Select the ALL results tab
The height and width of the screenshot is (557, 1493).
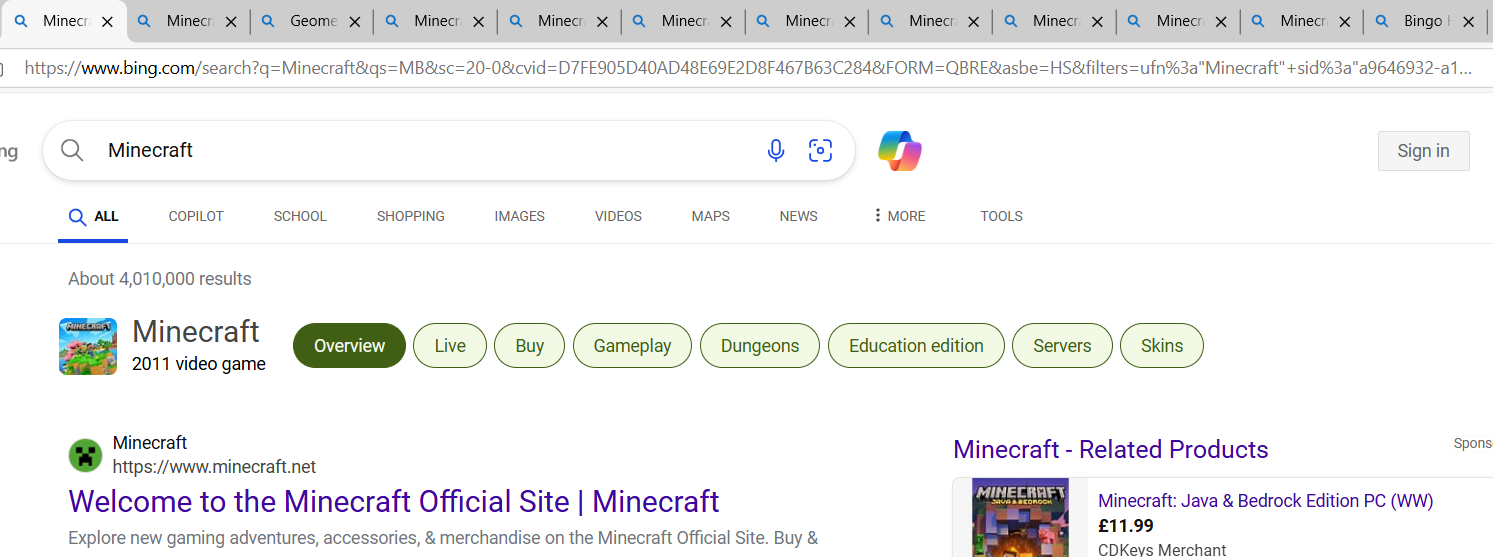pyautogui.click(x=93, y=216)
